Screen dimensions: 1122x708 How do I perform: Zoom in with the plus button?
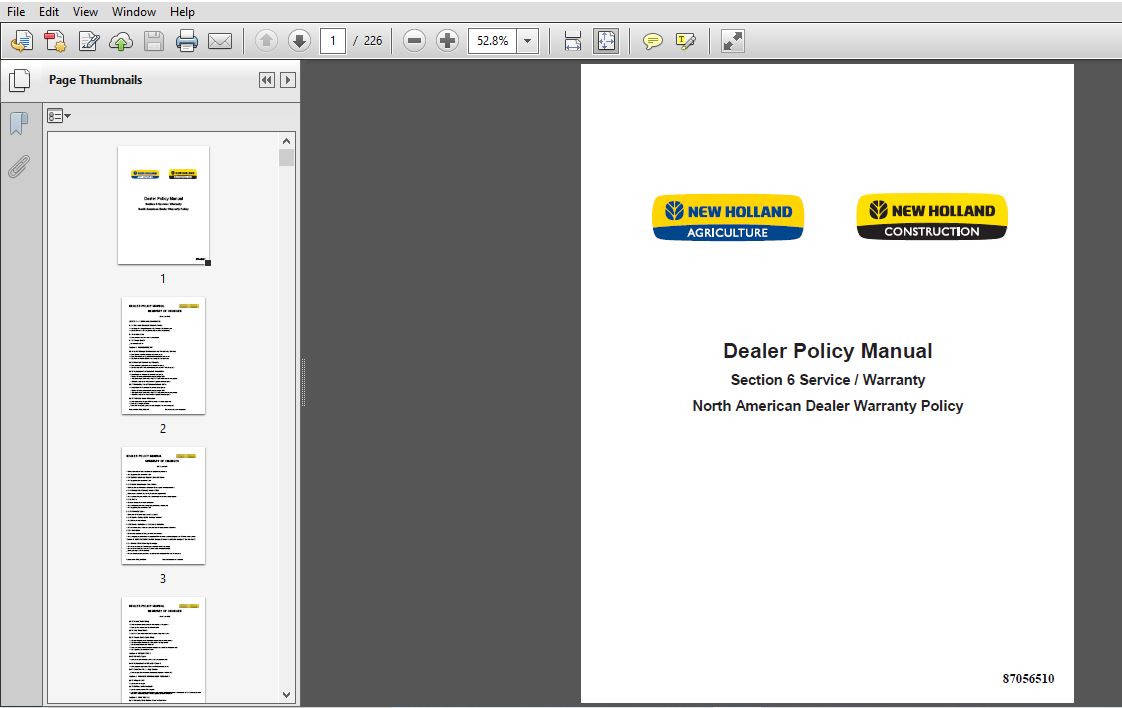pyautogui.click(x=447, y=41)
